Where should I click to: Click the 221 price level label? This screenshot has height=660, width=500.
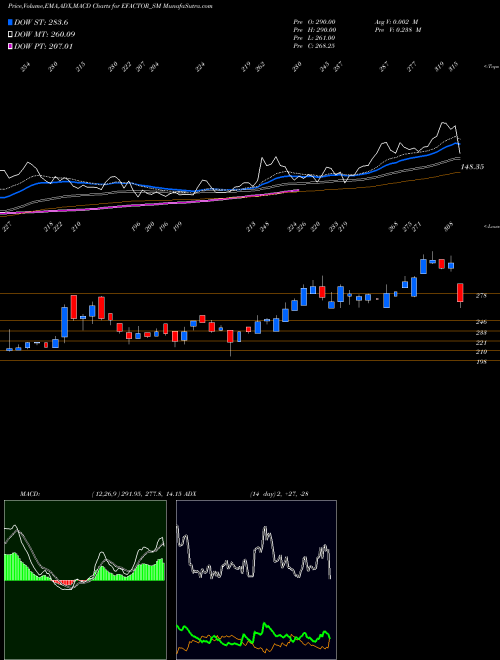(x=481, y=343)
